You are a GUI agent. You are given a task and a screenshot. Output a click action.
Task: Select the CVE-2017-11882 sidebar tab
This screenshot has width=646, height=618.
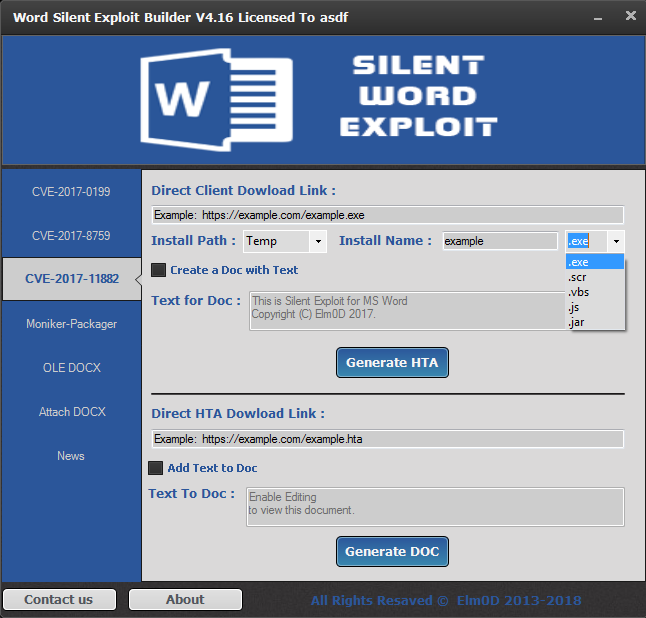(x=71, y=279)
